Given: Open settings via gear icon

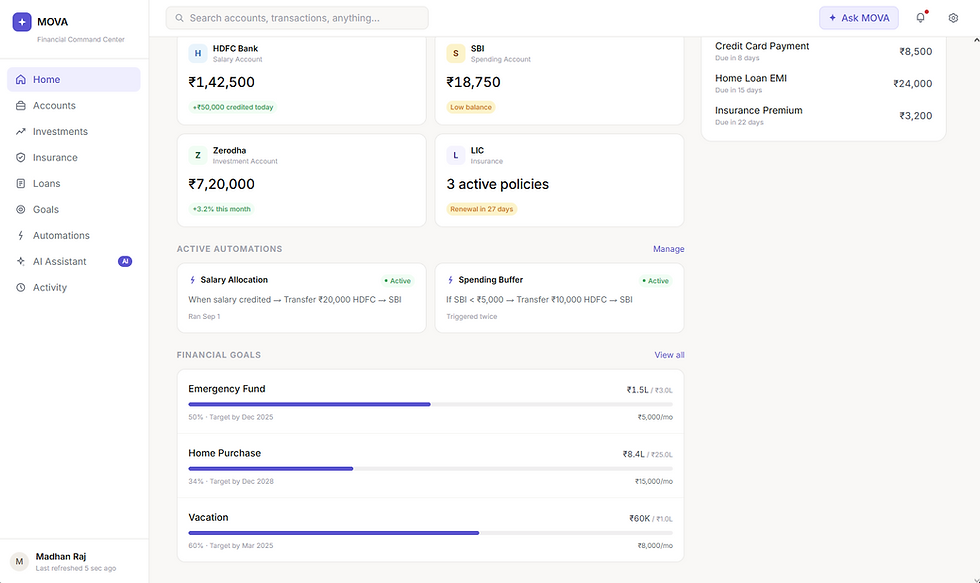Looking at the screenshot, I should 953,17.
